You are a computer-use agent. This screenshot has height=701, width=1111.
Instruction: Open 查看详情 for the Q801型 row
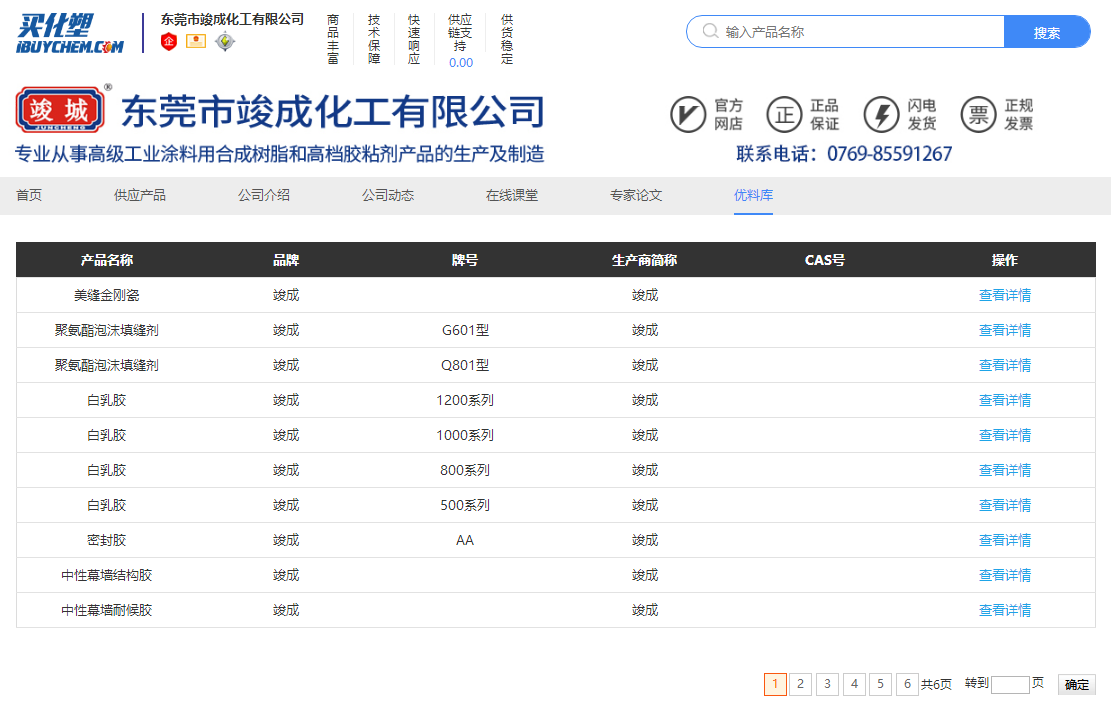tap(1005, 365)
